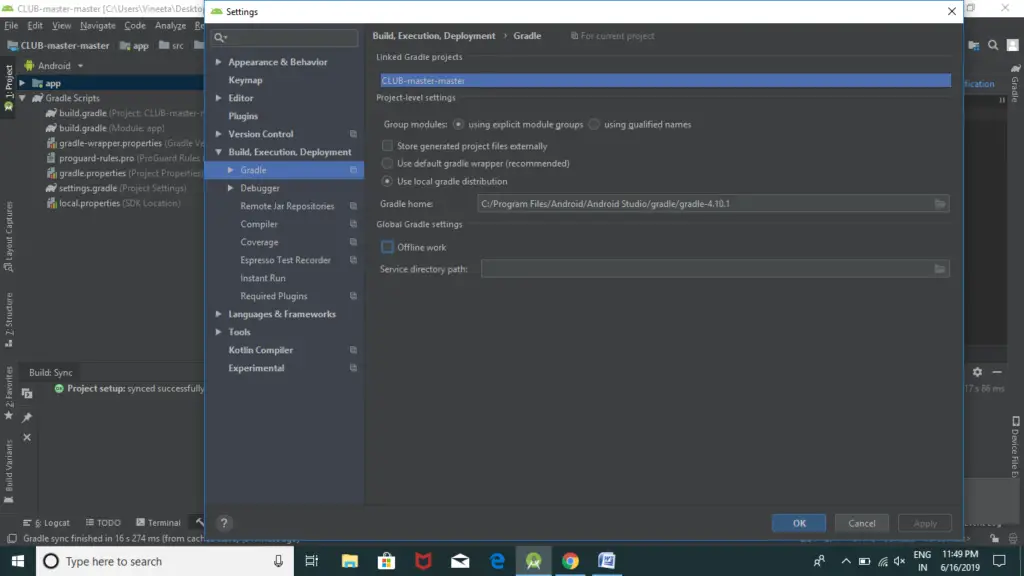Open File Explorer from the taskbar
The image size is (1024, 576).
[x=349, y=561]
